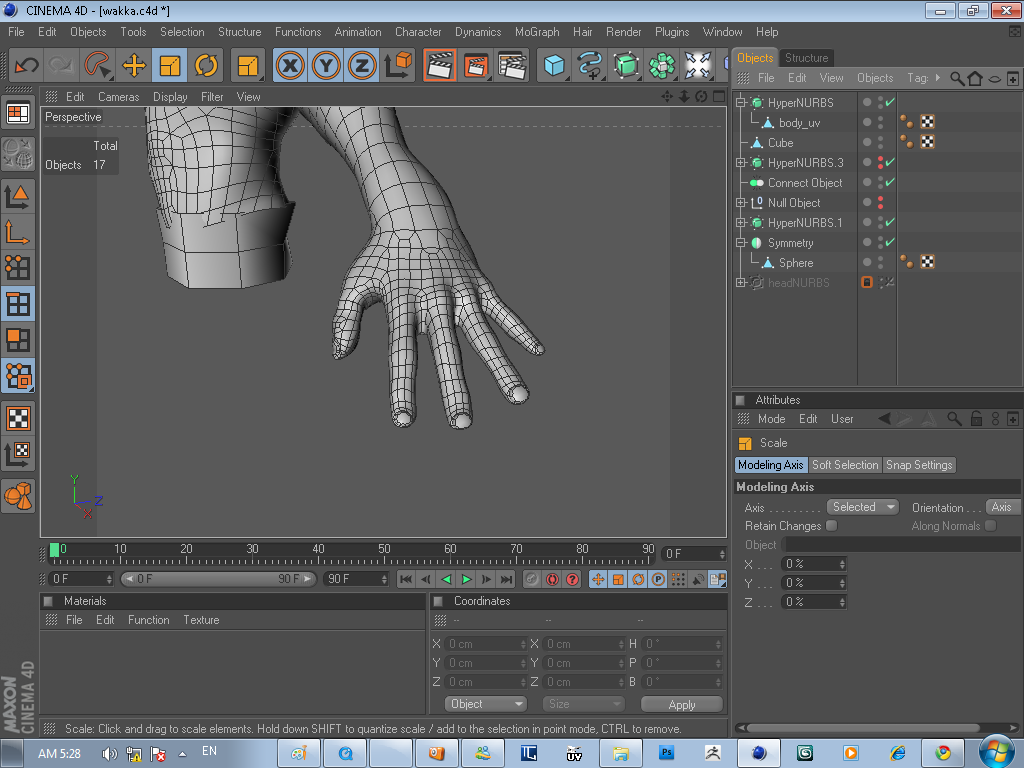The image size is (1024, 768).
Task: Open Photoshop from the taskbar
Action: (666, 753)
